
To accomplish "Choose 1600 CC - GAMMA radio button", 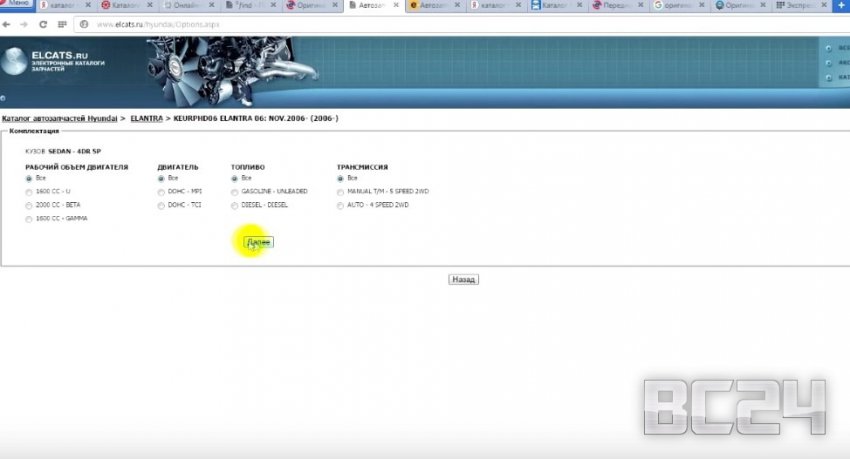I will 29,218.
